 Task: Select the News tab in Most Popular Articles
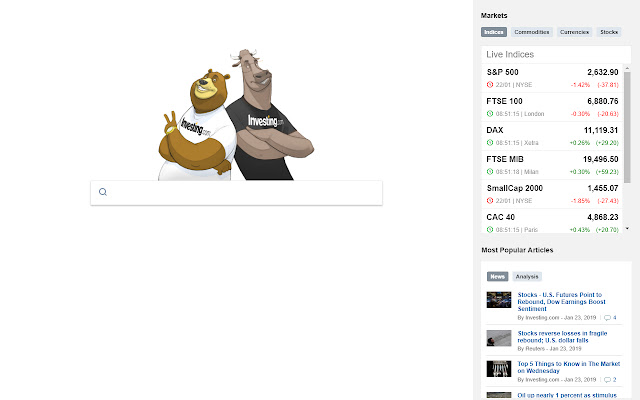tap(498, 276)
